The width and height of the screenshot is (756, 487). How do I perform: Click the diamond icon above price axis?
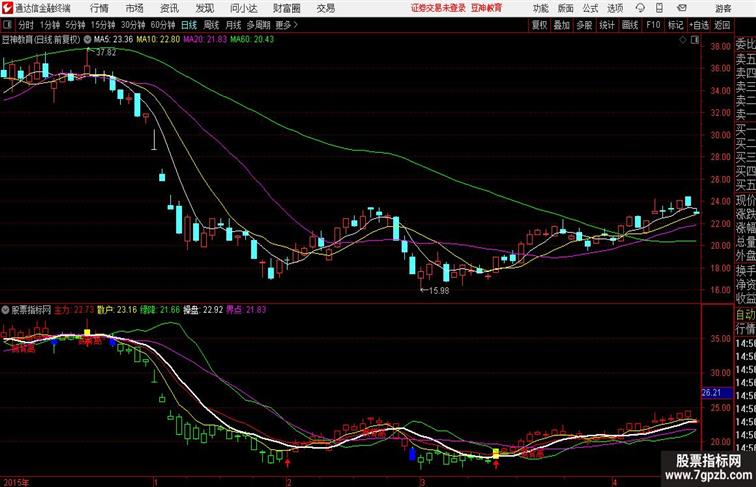click(683, 40)
